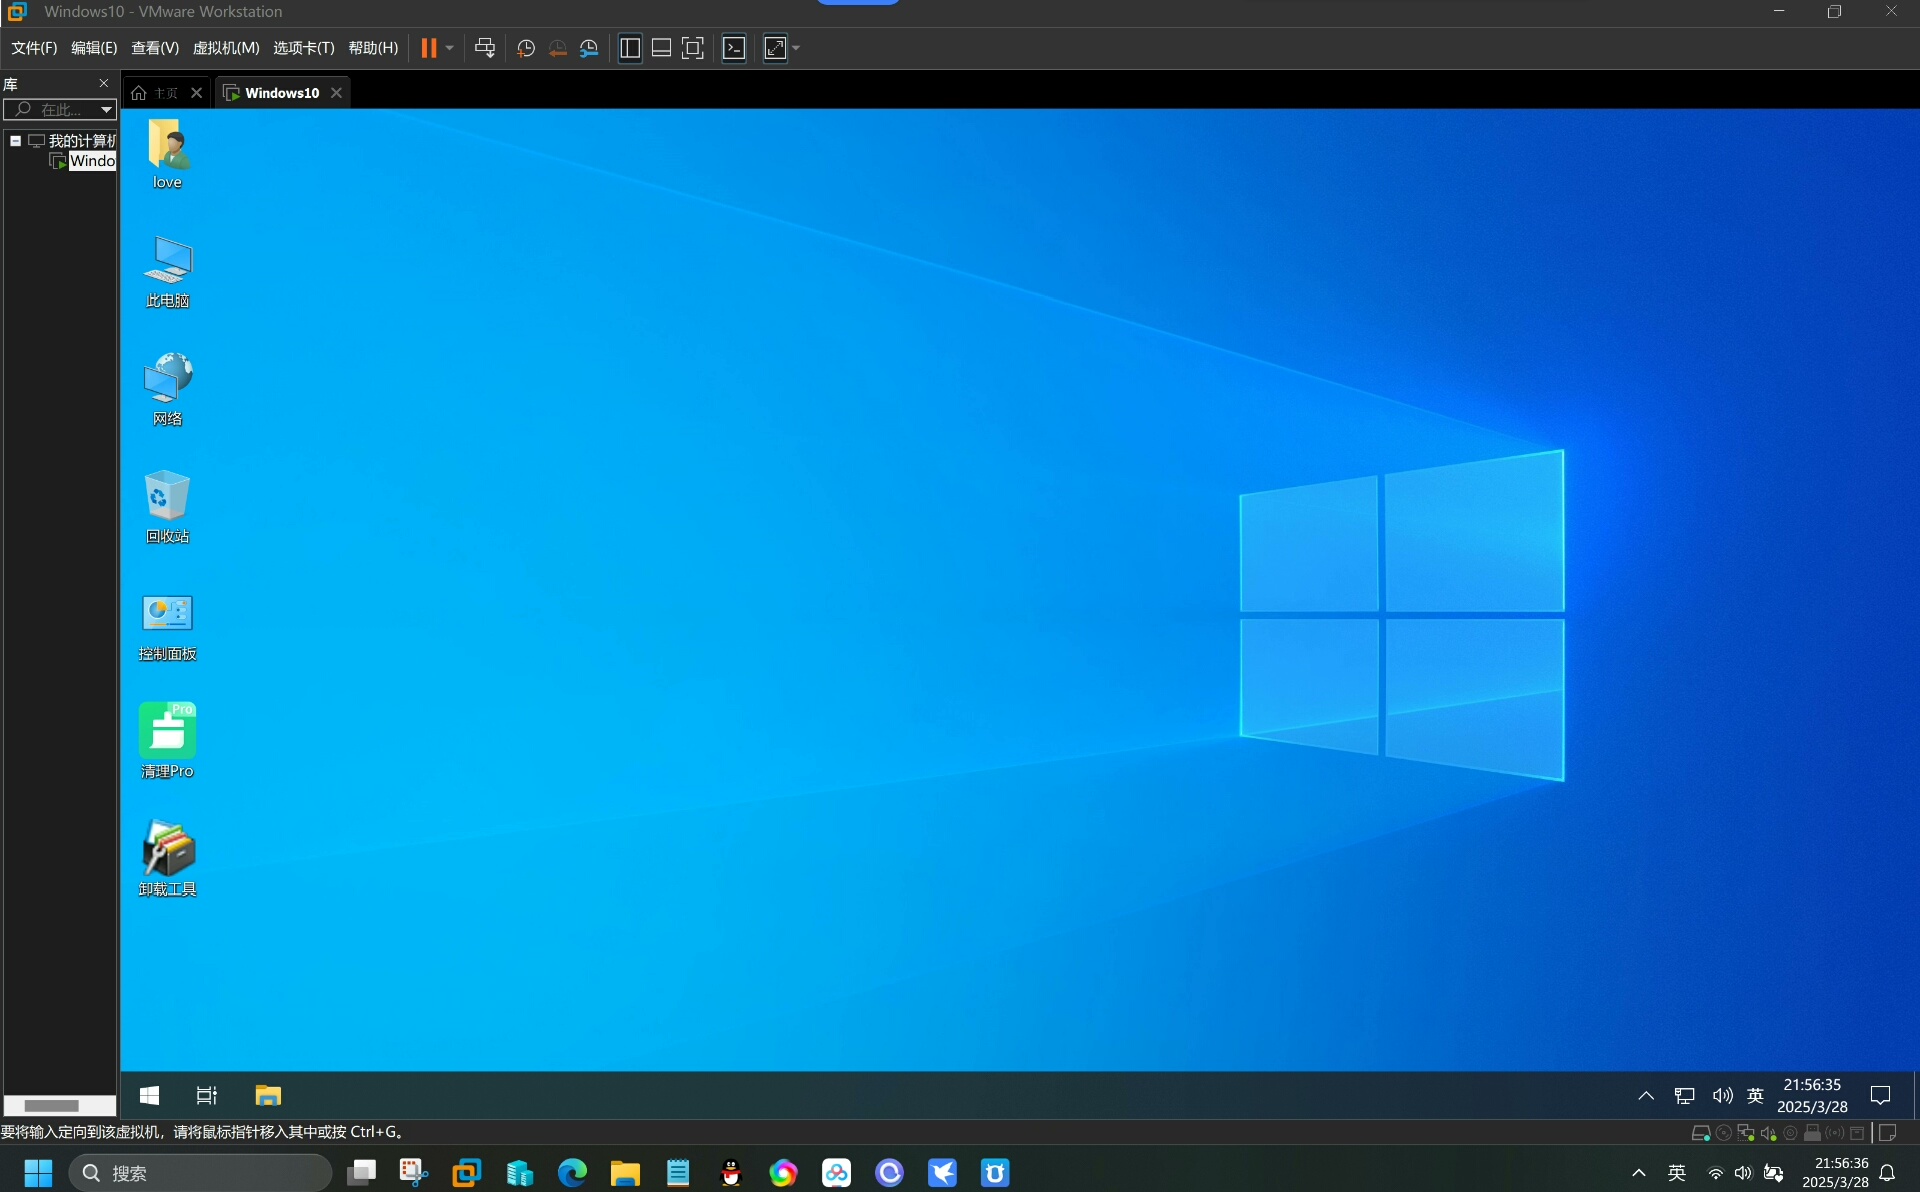Switch to the 主页 tab
This screenshot has height=1192, width=1920.
[166, 93]
